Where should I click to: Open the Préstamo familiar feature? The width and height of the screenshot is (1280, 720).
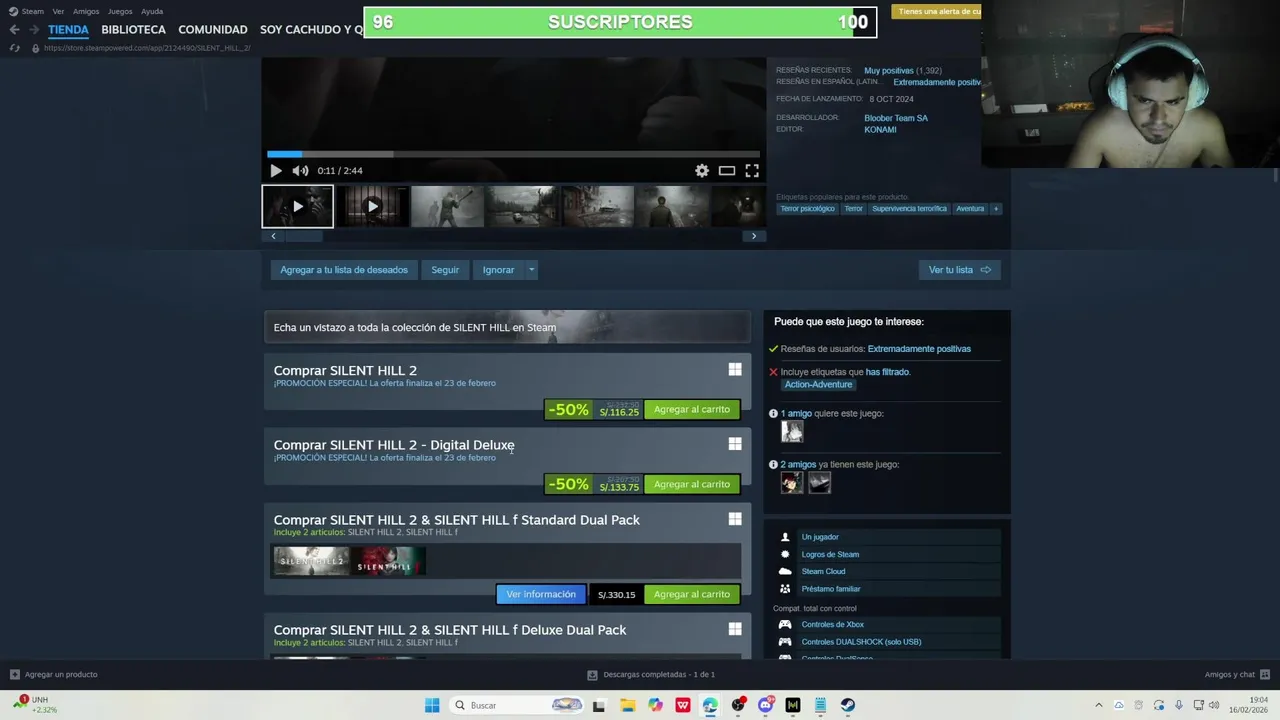pyautogui.click(x=888, y=589)
